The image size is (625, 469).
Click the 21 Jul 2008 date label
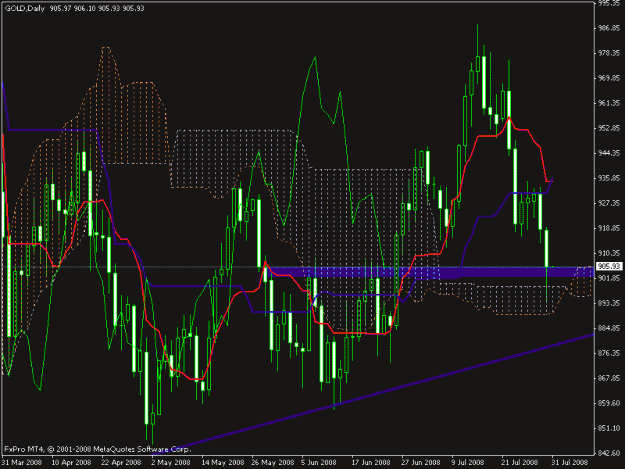click(520, 463)
